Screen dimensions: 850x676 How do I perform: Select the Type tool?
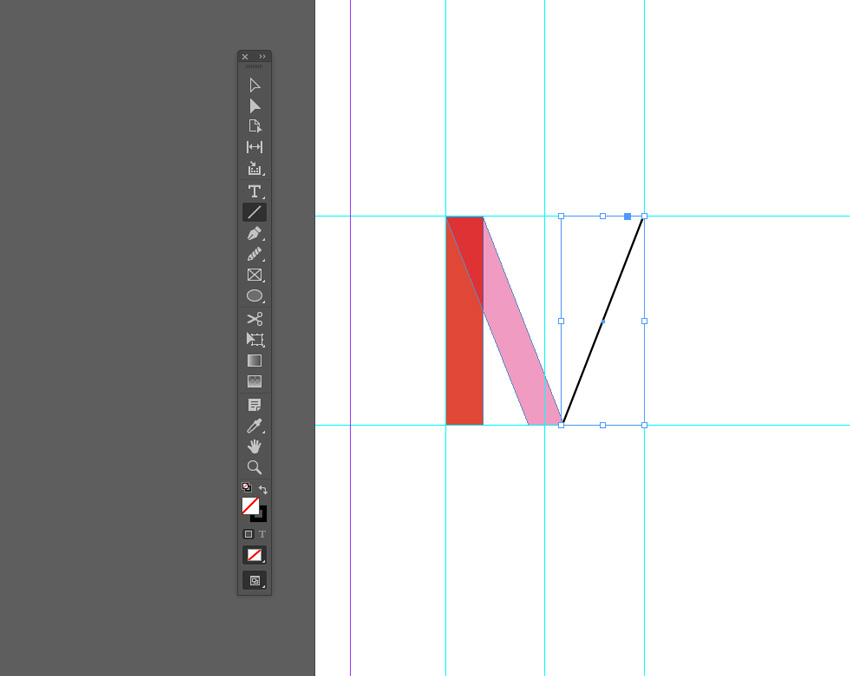254,191
